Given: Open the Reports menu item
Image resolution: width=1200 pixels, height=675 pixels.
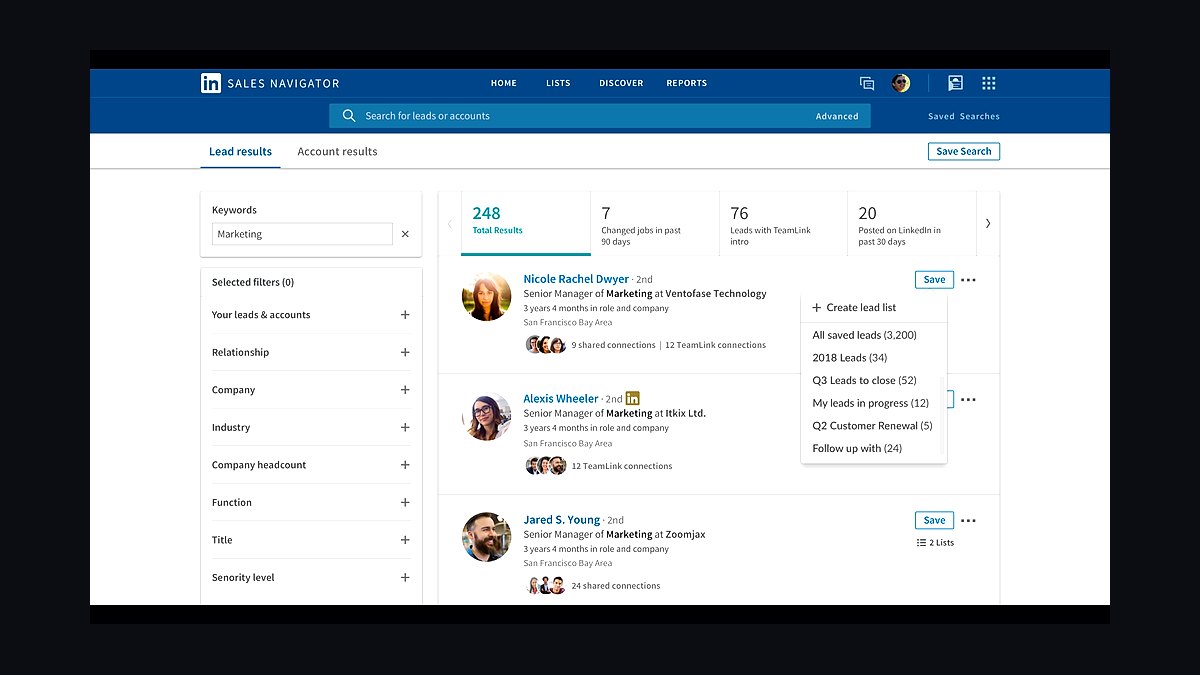Looking at the screenshot, I should pos(687,83).
